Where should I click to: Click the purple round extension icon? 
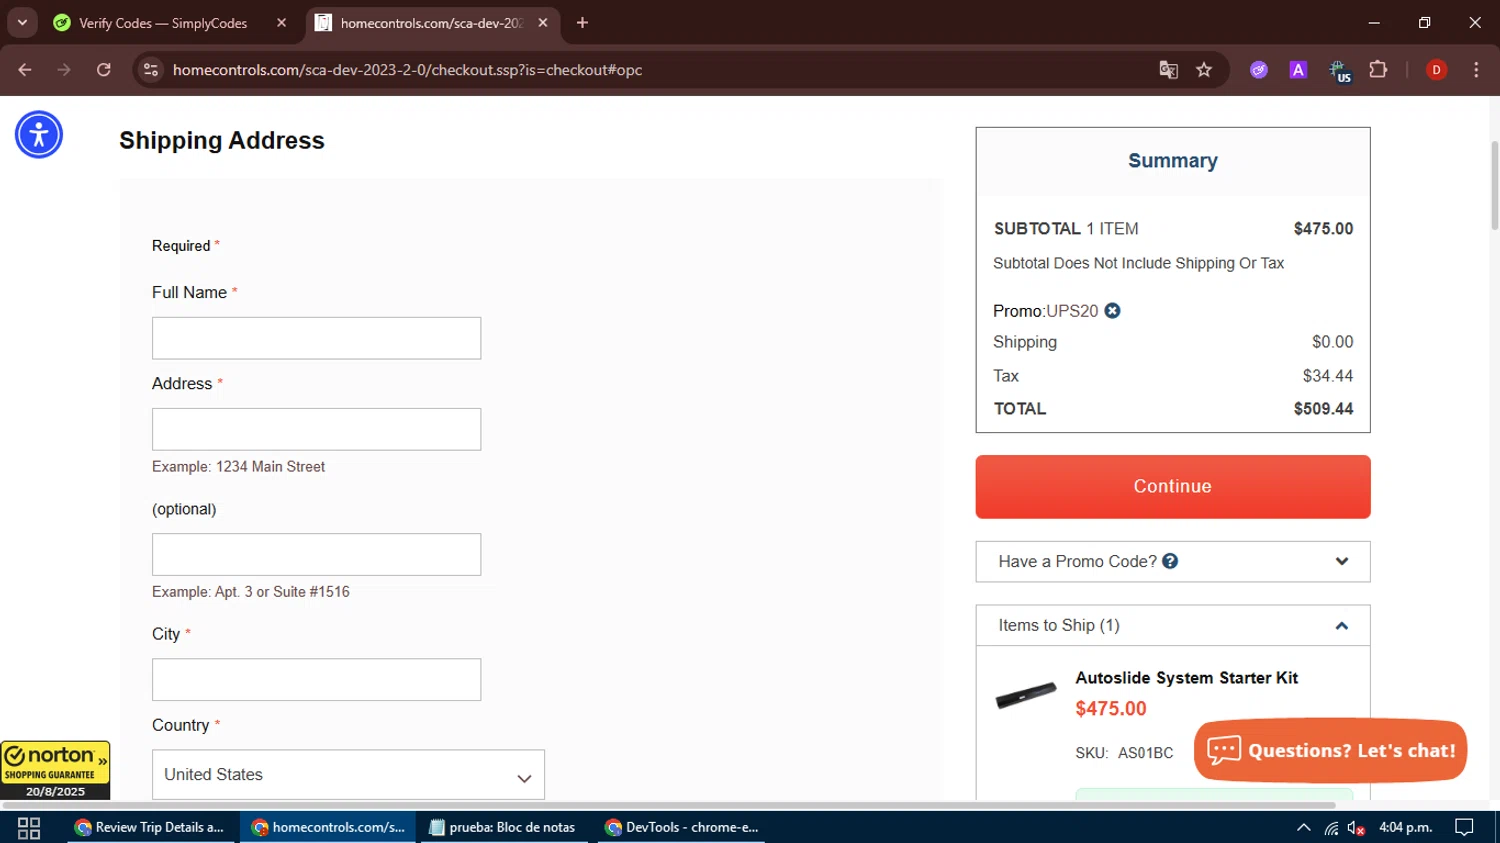1259,70
